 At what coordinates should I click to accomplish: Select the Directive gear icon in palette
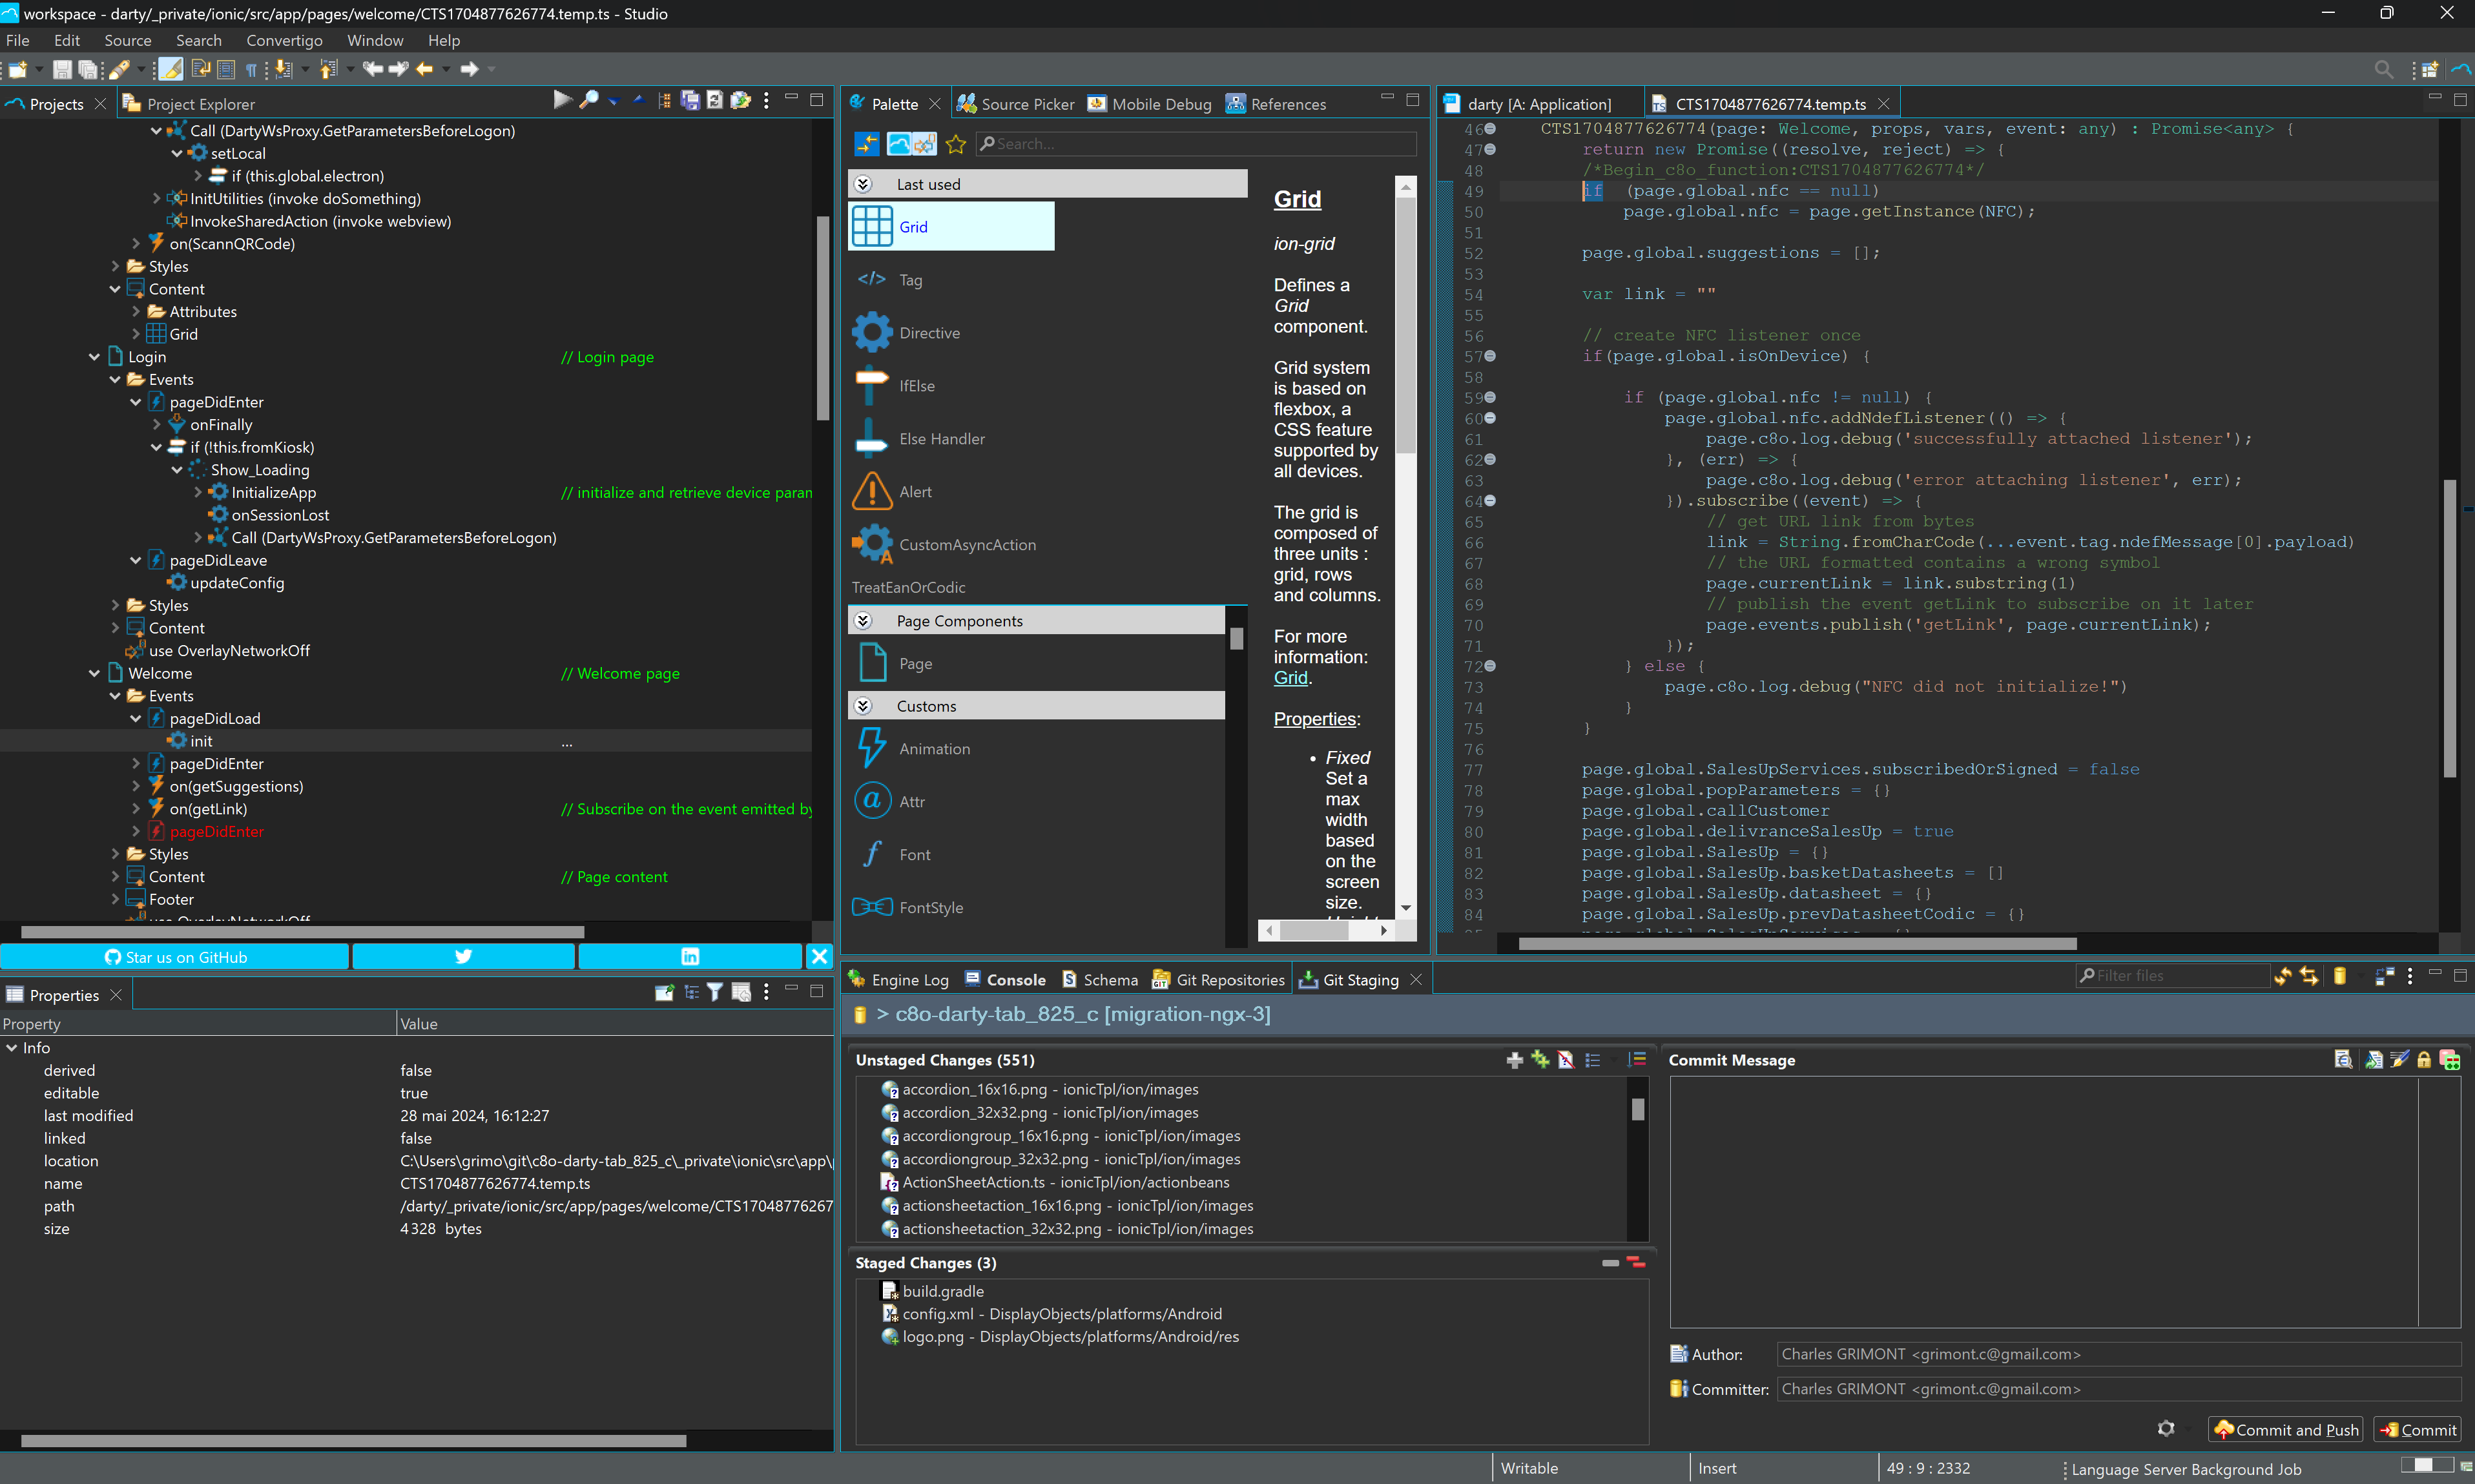point(872,332)
